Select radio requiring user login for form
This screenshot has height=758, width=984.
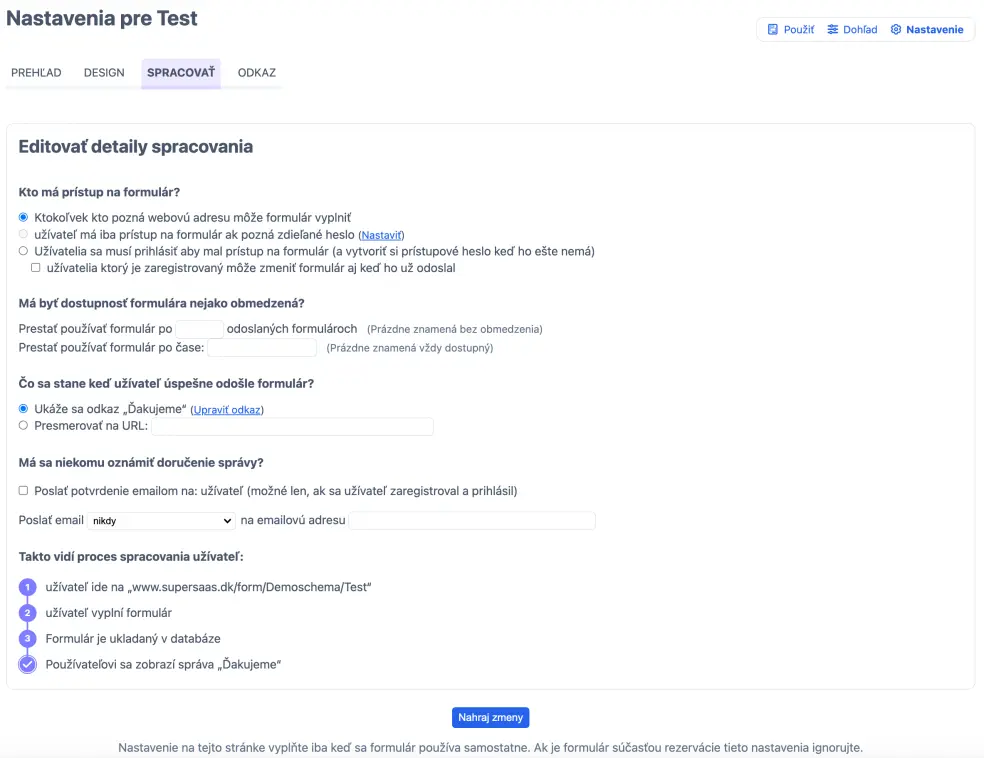coord(24,251)
